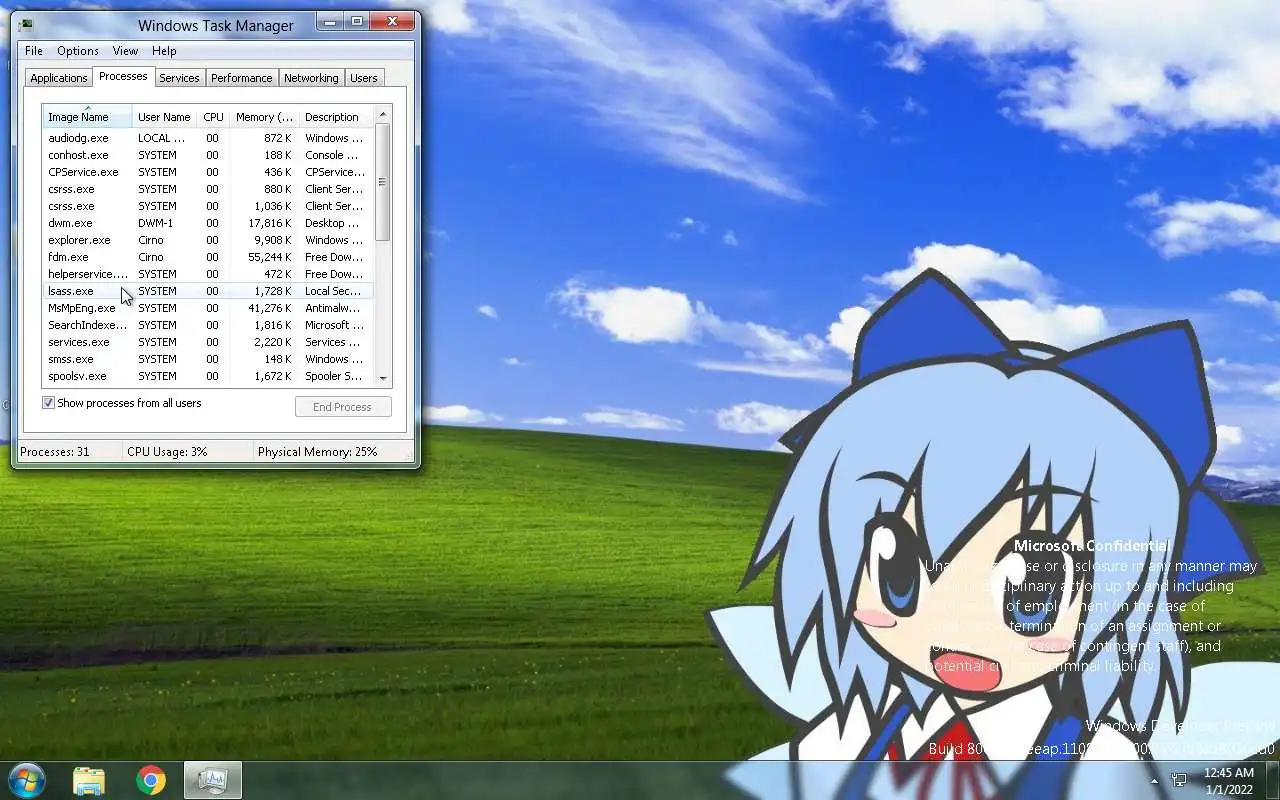Screen dimensions: 1280x800
Task: Open the File menu
Action: click(x=34, y=51)
